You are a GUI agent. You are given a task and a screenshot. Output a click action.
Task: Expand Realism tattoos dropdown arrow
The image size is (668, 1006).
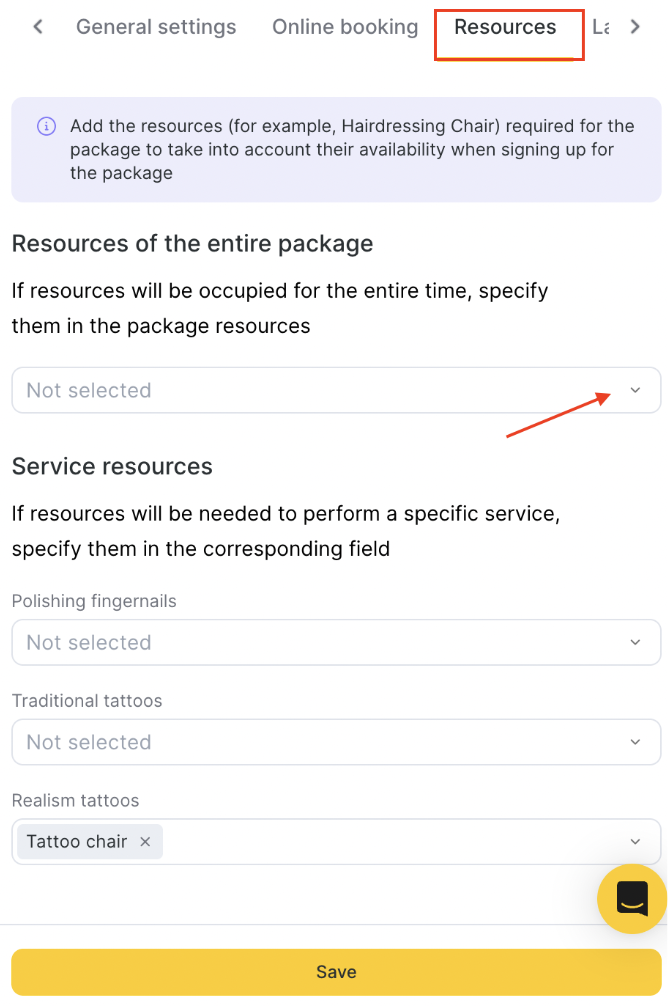(x=635, y=842)
